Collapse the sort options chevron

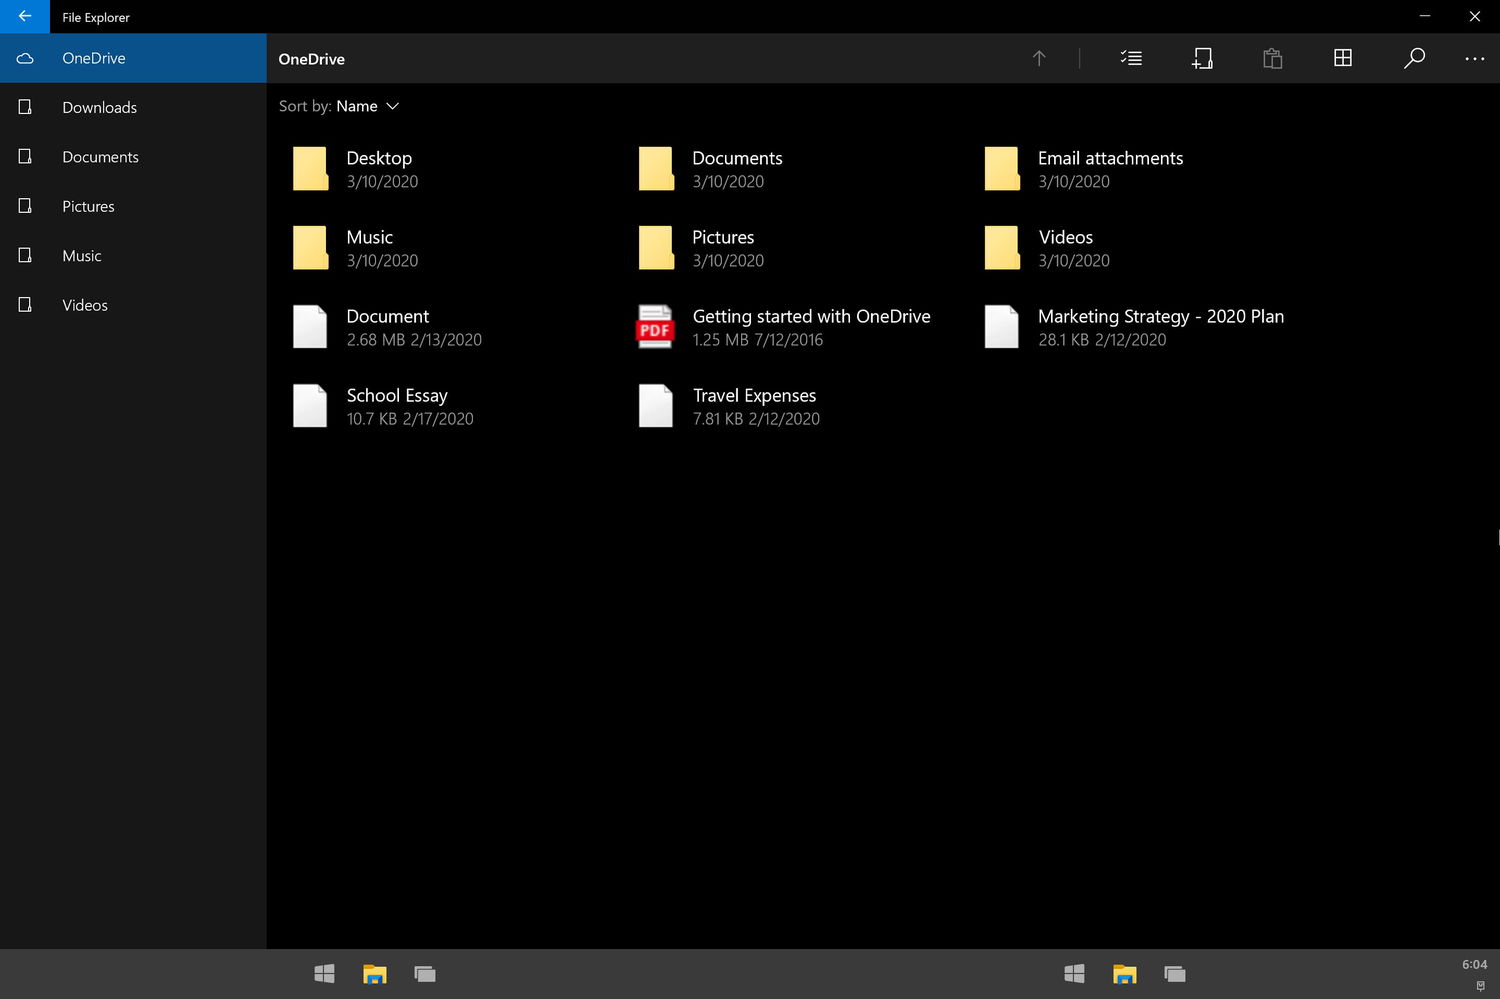tap(392, 106)
